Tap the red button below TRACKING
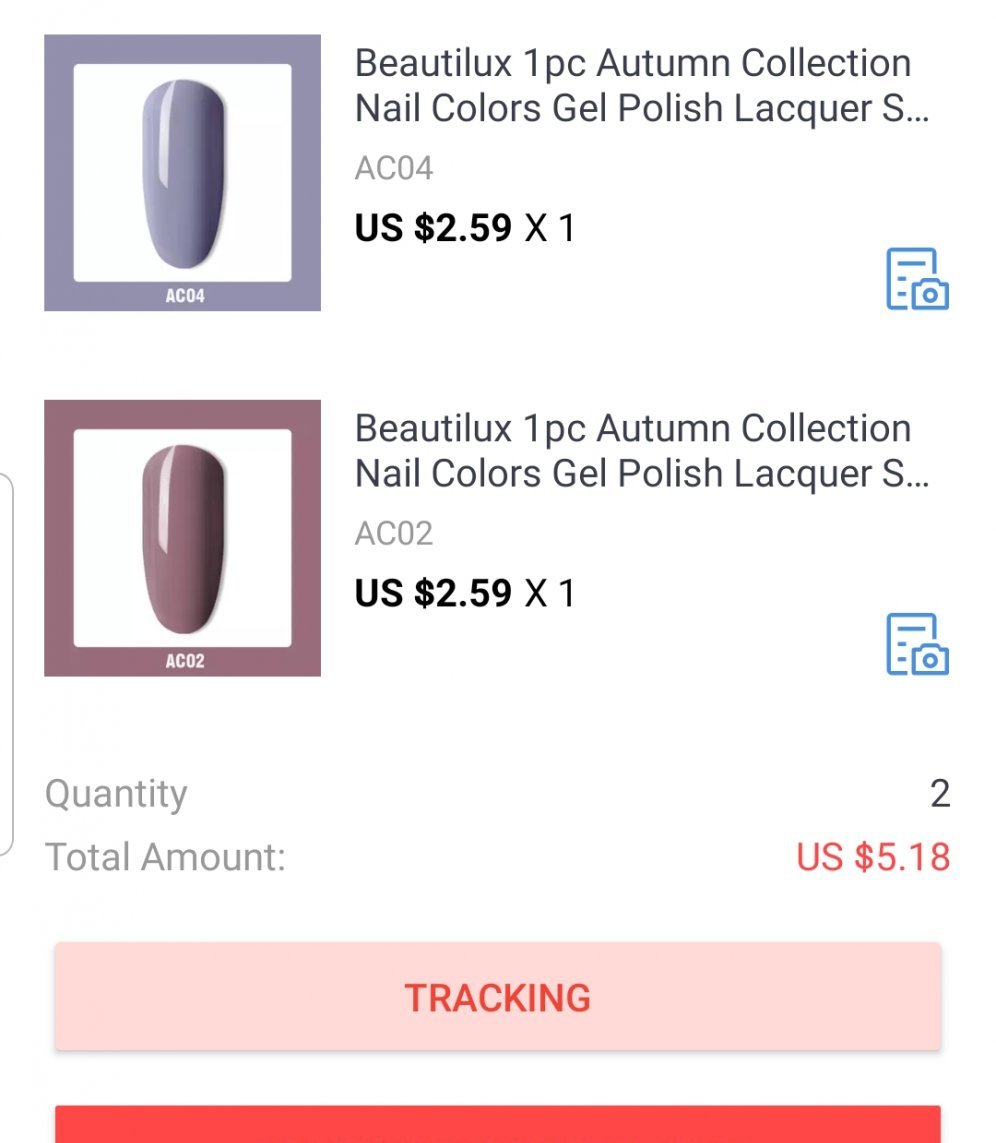This screenshot has width=996, height=1143. coord(497,1126)
